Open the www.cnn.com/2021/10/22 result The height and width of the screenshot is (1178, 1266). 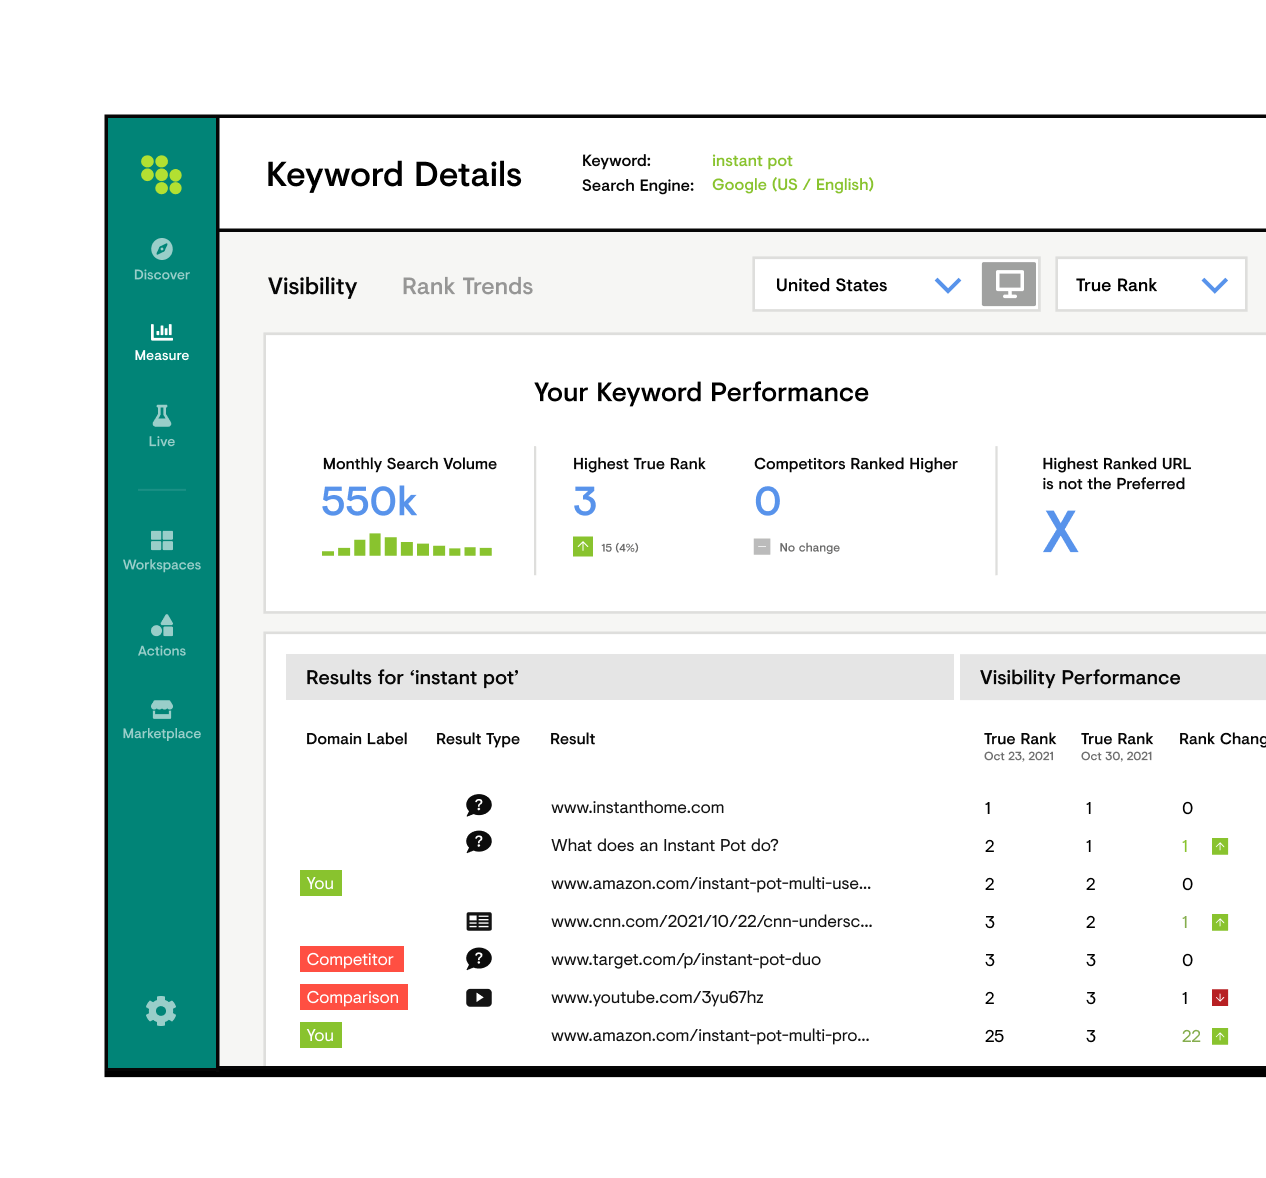click(712, 922)
